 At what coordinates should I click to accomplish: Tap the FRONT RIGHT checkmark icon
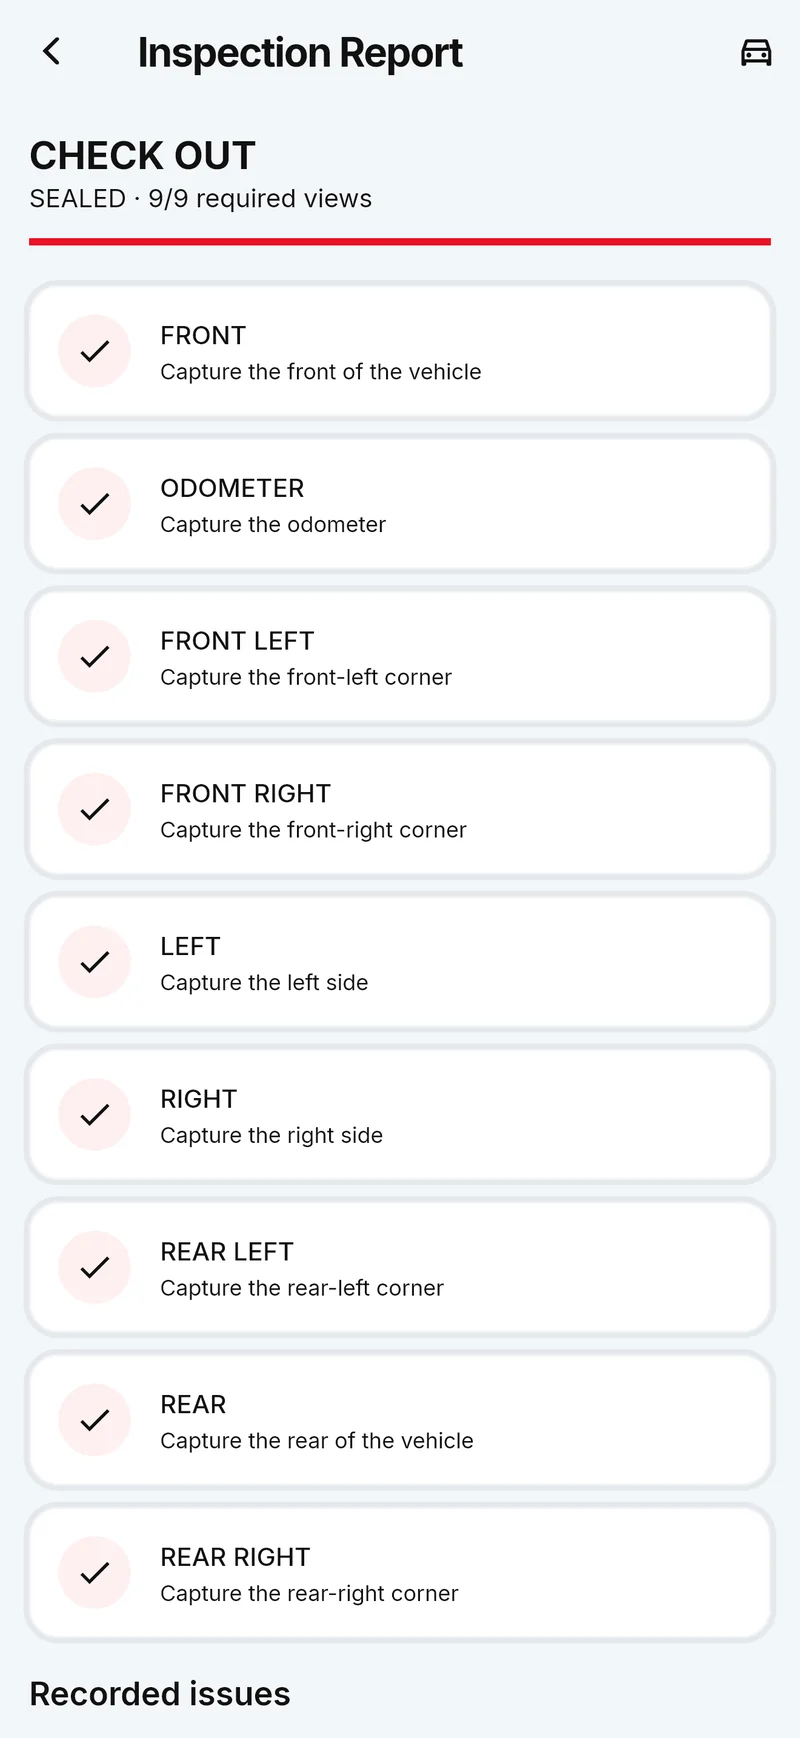pos(95,809)
